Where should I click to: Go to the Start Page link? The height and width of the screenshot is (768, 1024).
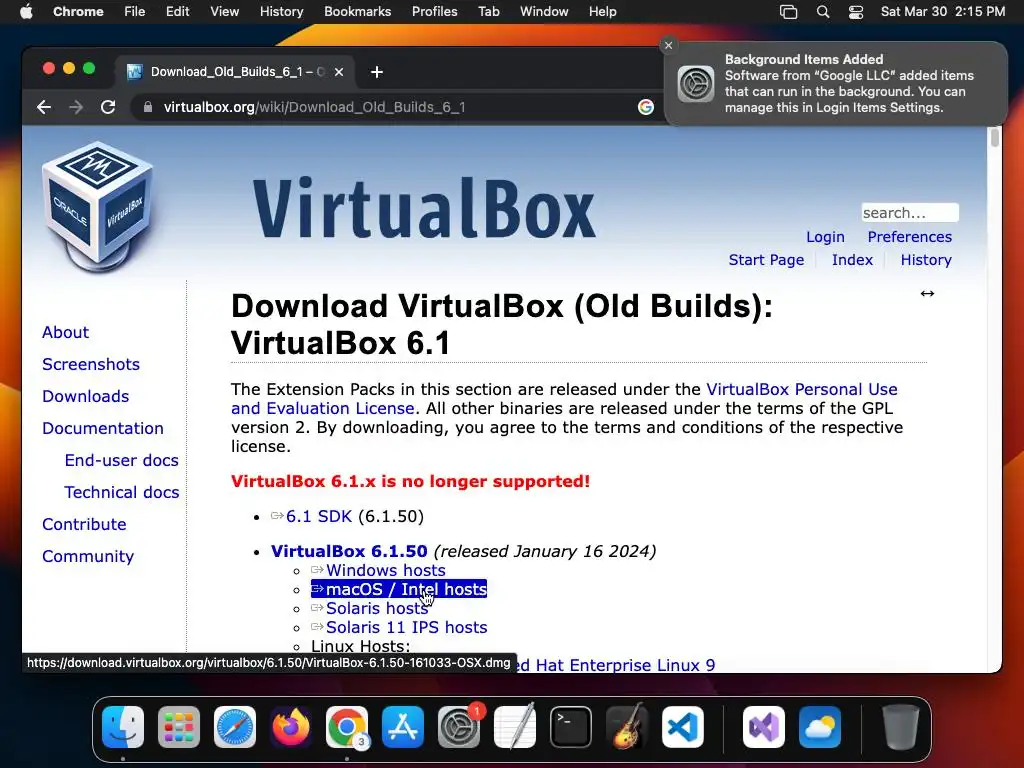point(766,260)
